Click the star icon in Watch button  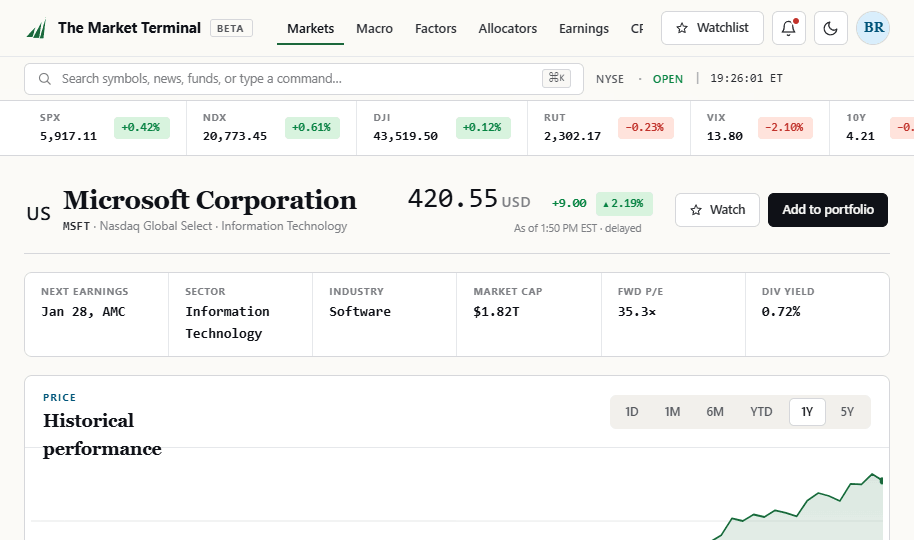pyautogui.click(x=696, y=210)
